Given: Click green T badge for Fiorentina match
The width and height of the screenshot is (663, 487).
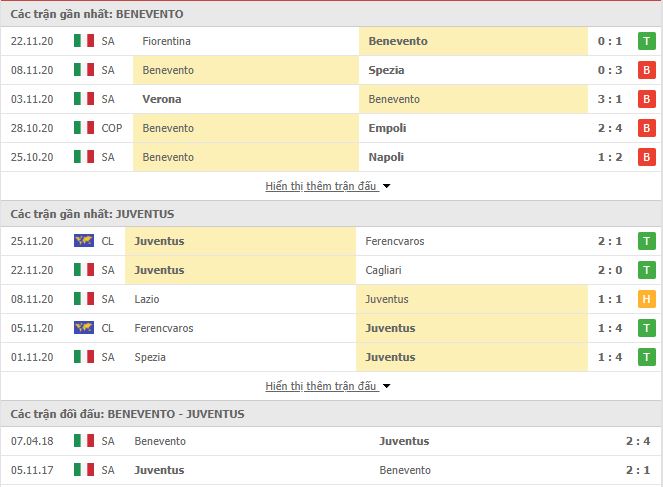Looking at the screenshot, I should (647, 41).
